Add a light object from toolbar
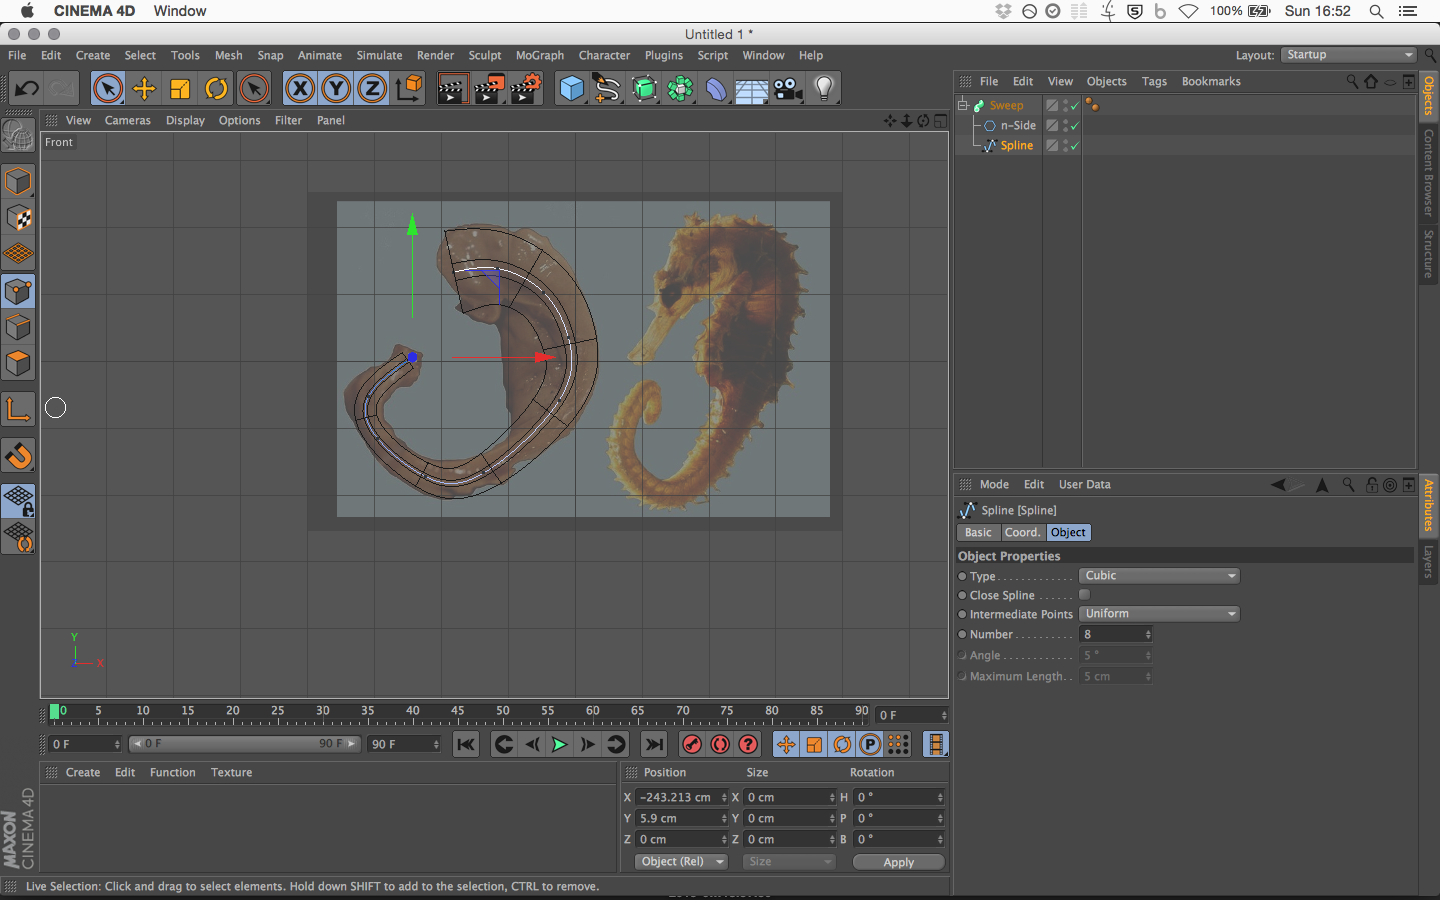This screenshot has height=900, width=1440. click(x=824, y=89)
